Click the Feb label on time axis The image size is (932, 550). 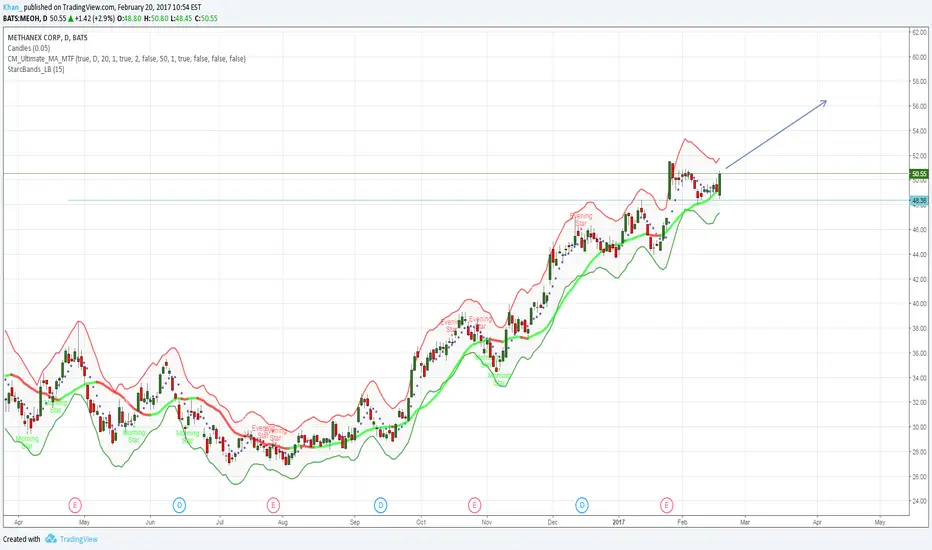coord(682,523)
